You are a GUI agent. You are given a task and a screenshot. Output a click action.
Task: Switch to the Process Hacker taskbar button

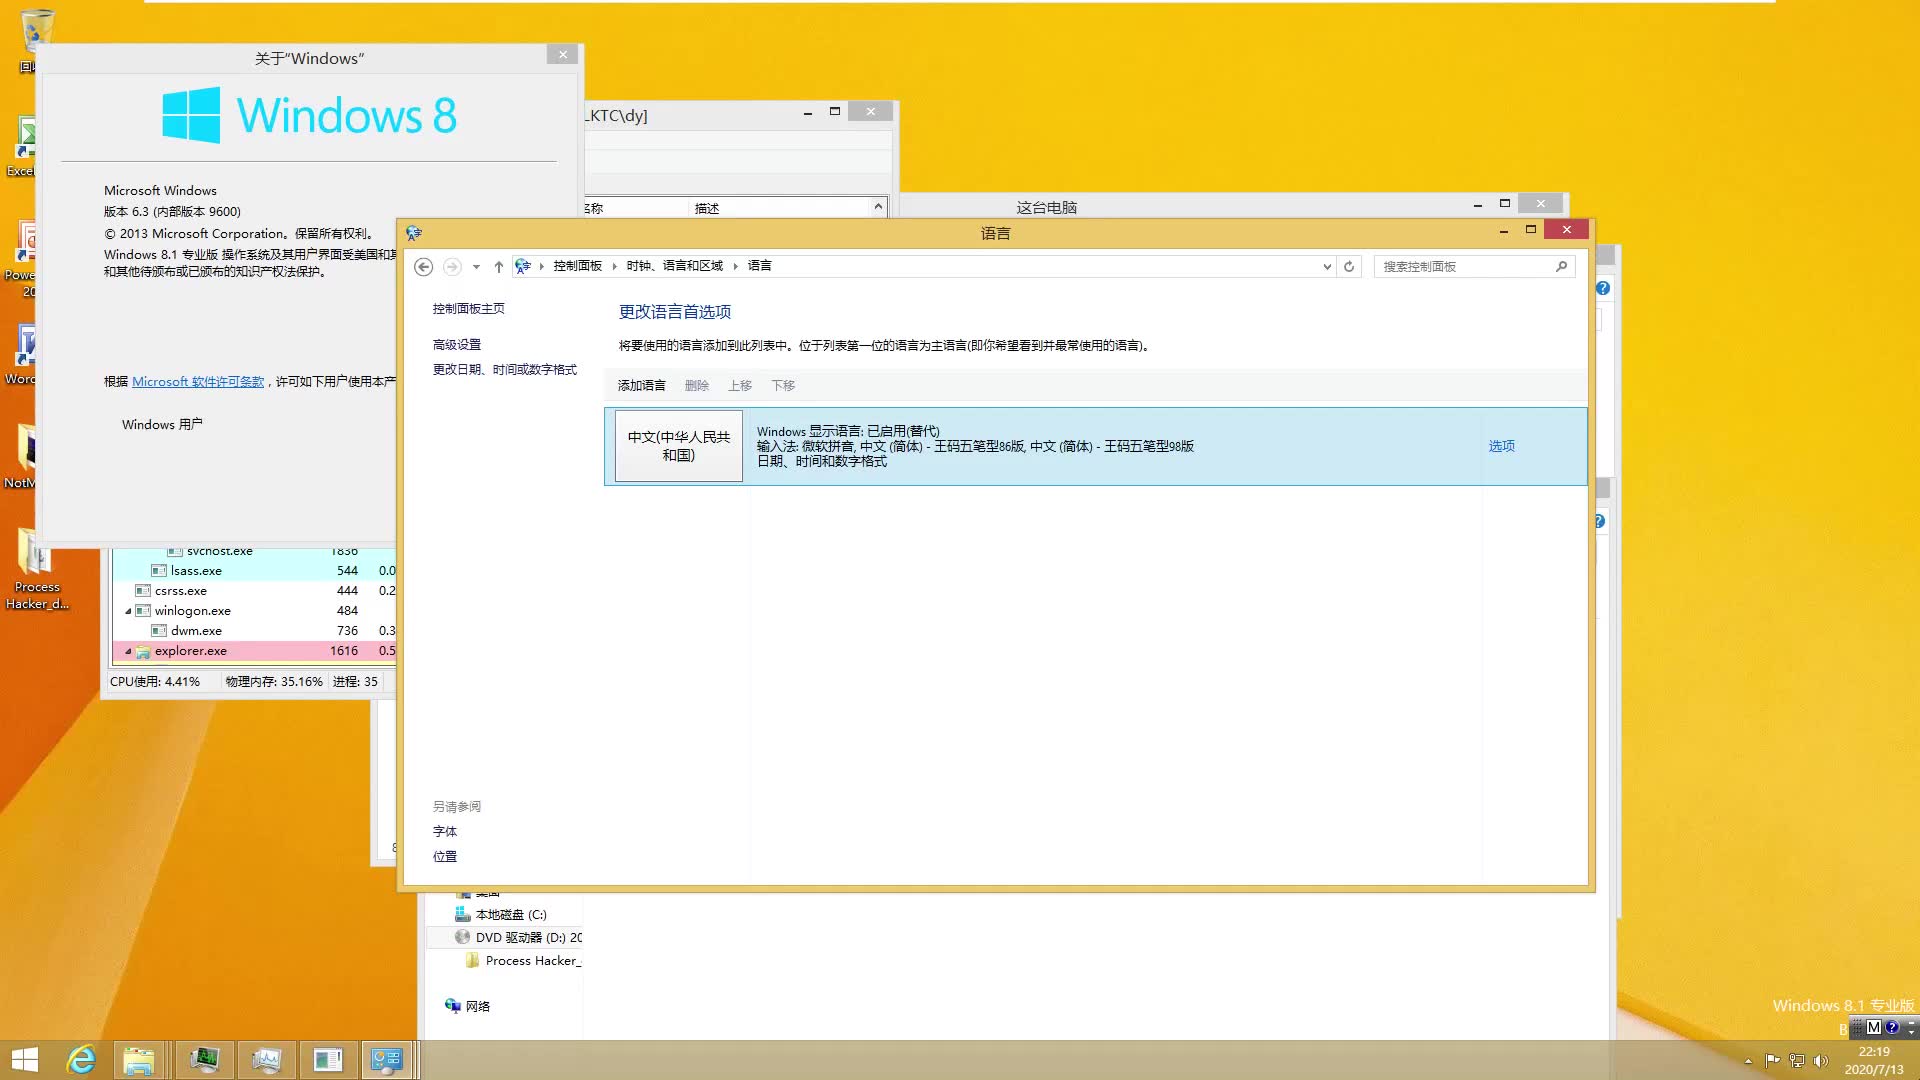[x=205, y=1060]
